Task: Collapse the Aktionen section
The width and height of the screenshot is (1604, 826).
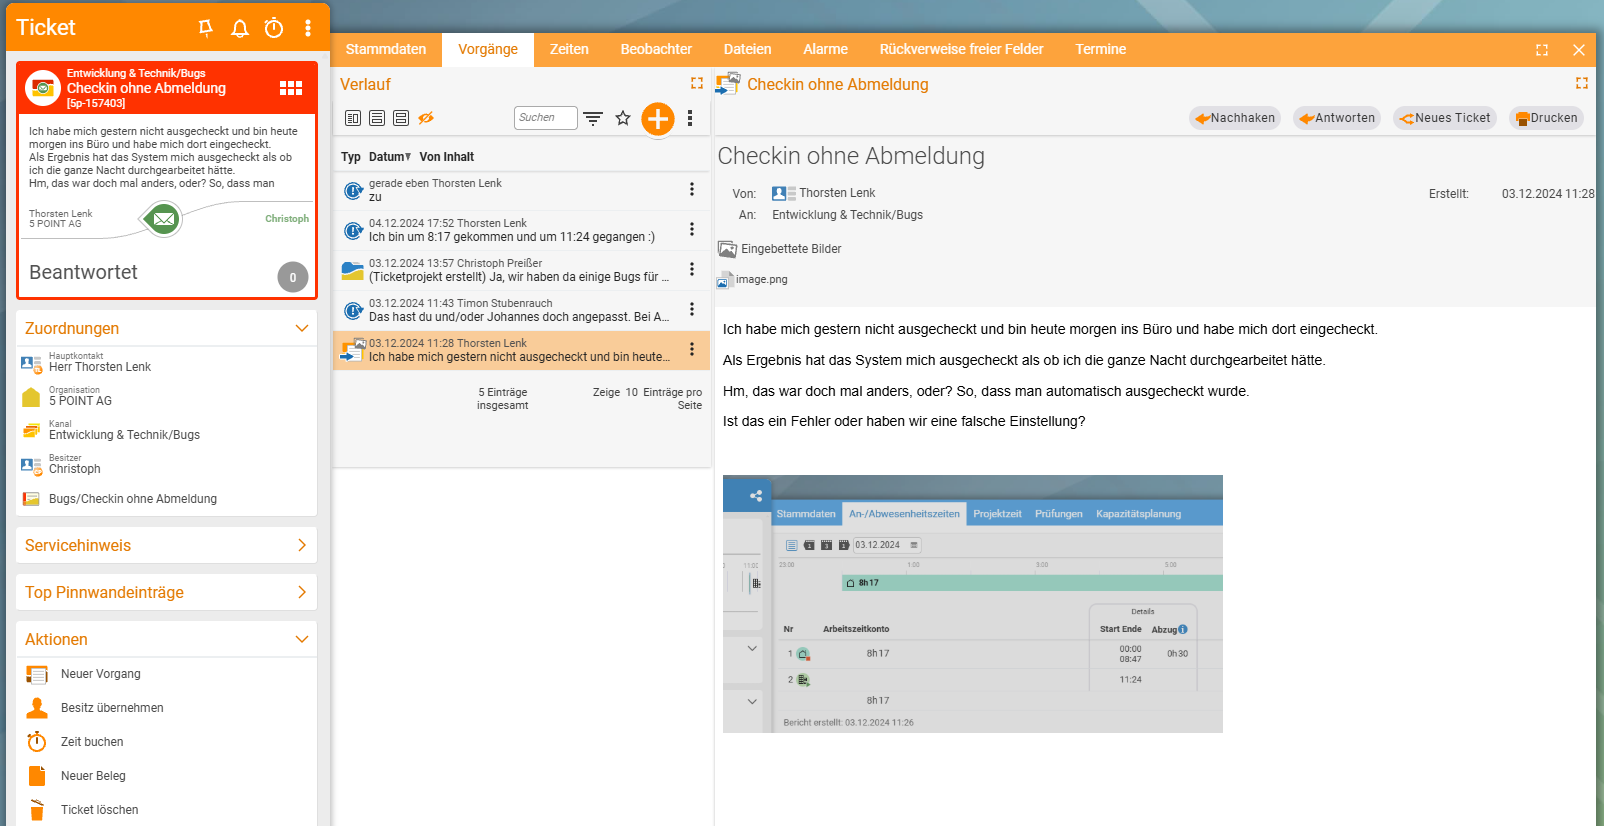Action: tap(302, 639)
